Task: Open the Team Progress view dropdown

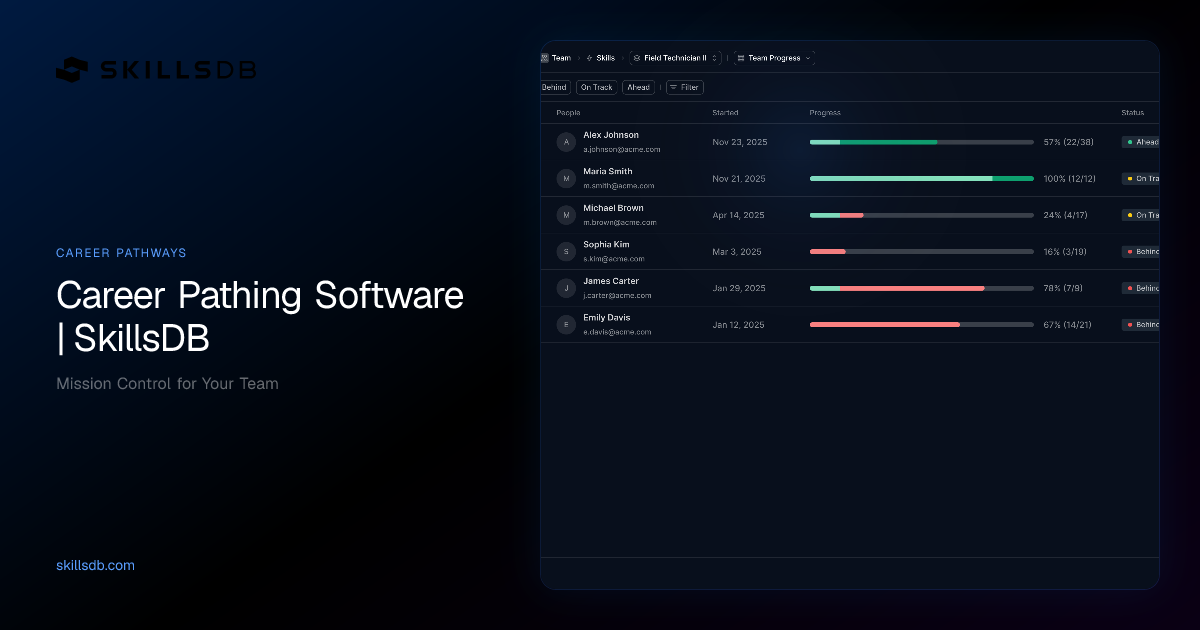Action: pyautogui.click(x=774, y=58)
